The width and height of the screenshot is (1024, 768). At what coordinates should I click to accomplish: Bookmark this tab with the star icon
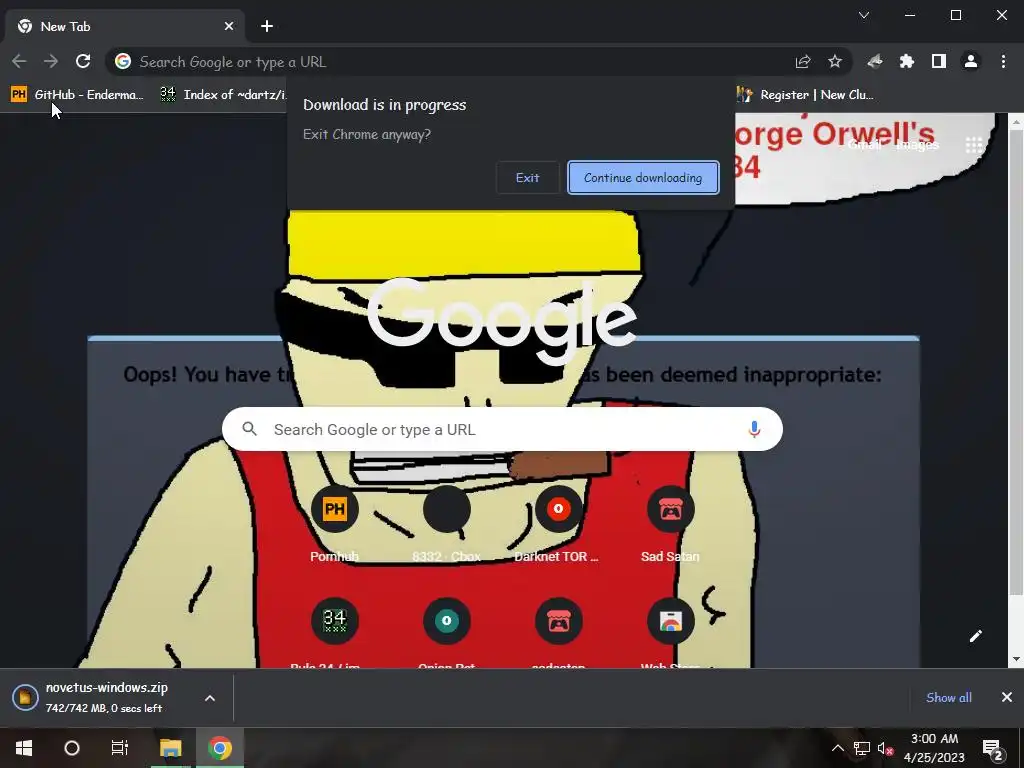point(835,61)
